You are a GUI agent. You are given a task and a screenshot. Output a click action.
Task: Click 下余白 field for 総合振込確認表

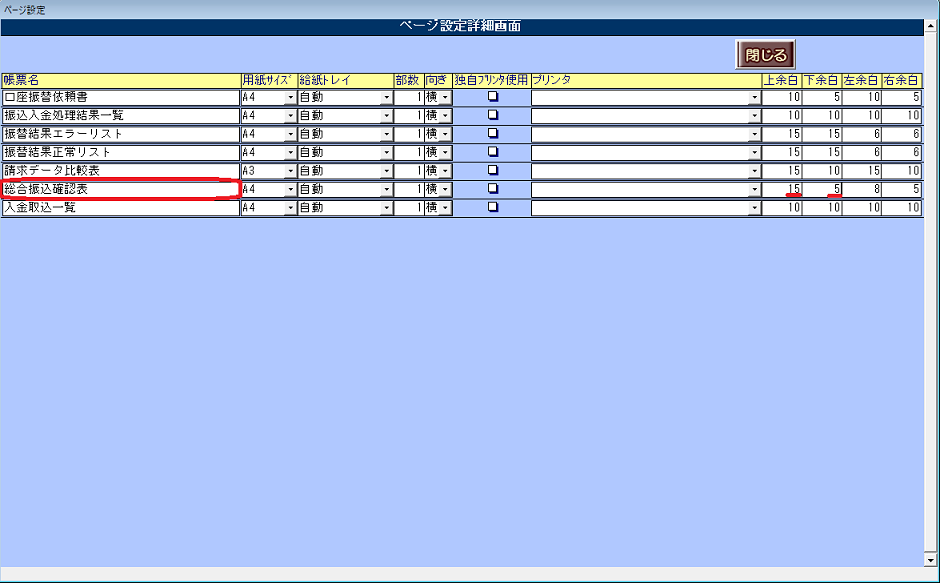point(822,189)
